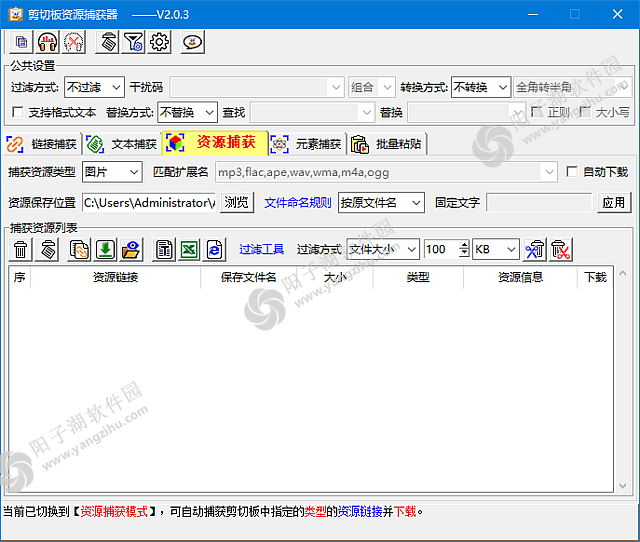This screenshot has height=542, width=640.
Task: Switch to 元素捕获 tab
Action: pos(307,144)
